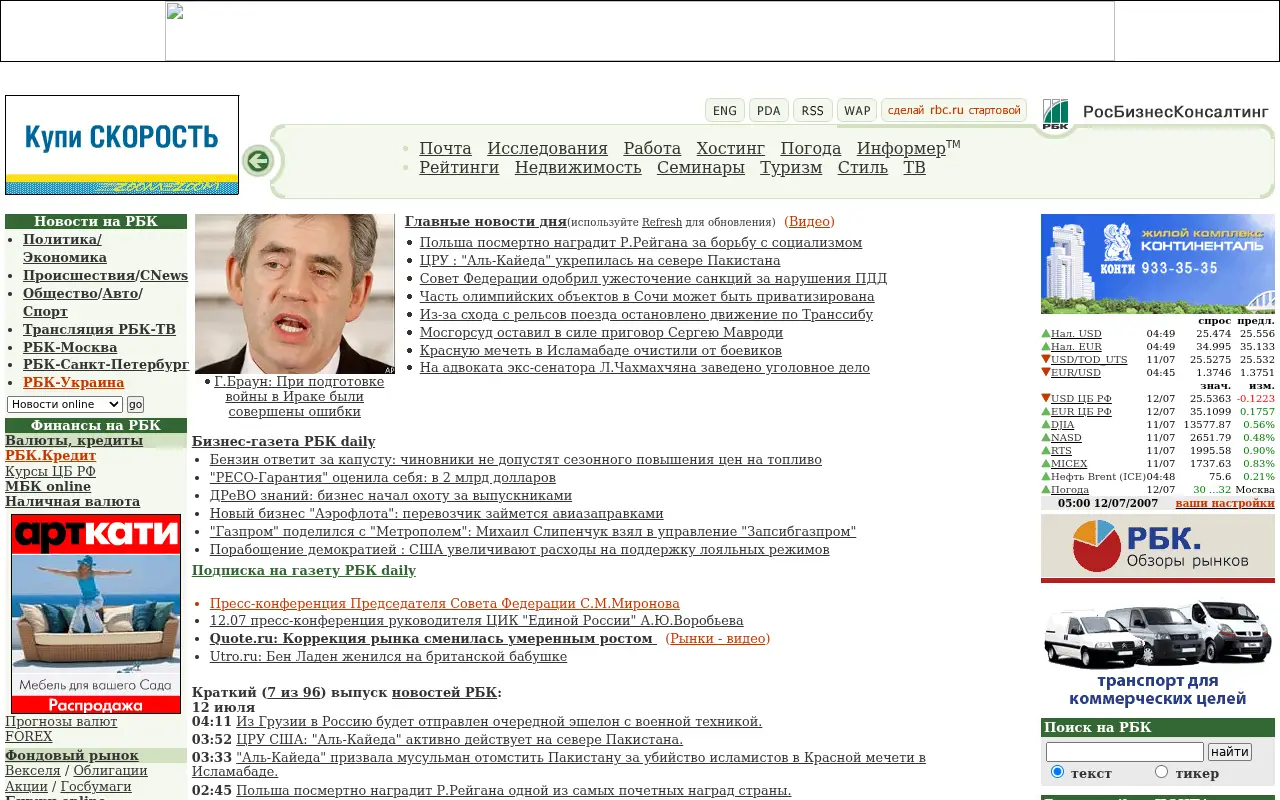Screen dimensions: 1280x800
Task: Open the Прогнозы валют link
Action: click(61, 721)
